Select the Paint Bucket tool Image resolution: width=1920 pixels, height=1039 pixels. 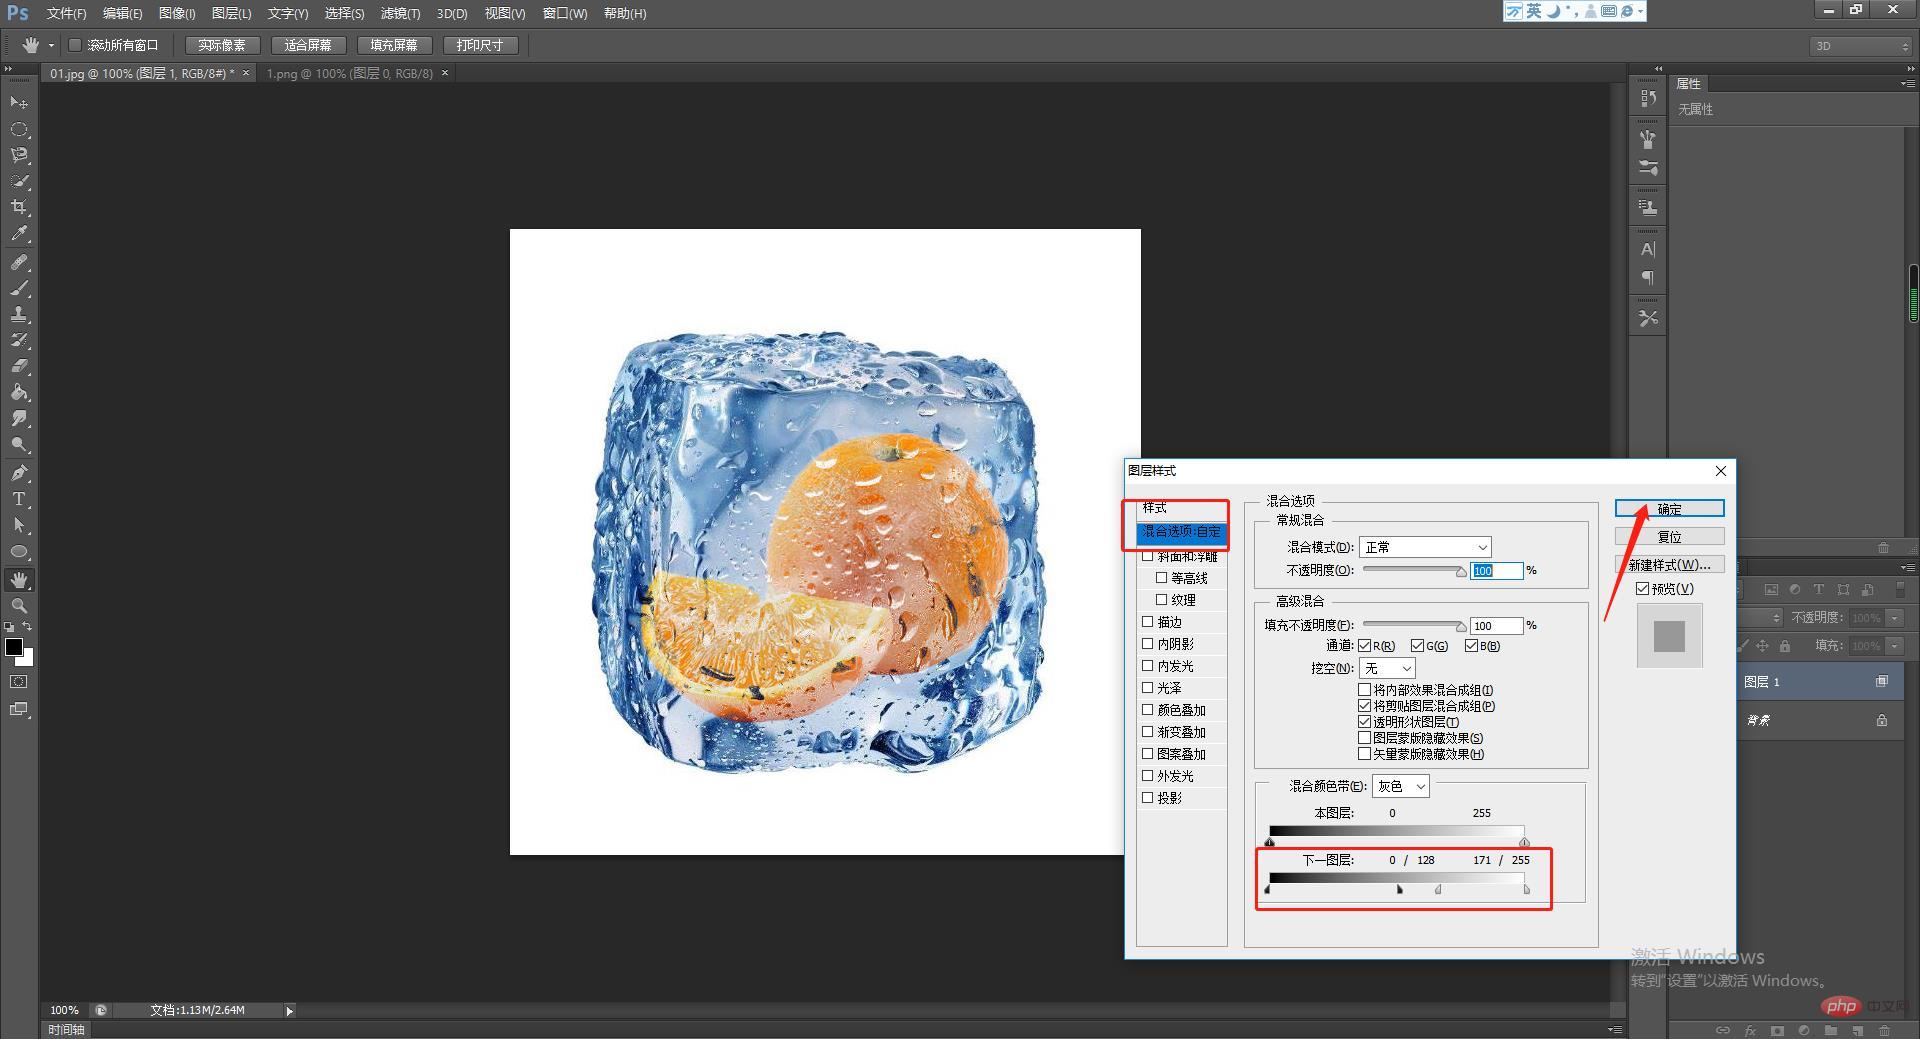coord(19,392)
